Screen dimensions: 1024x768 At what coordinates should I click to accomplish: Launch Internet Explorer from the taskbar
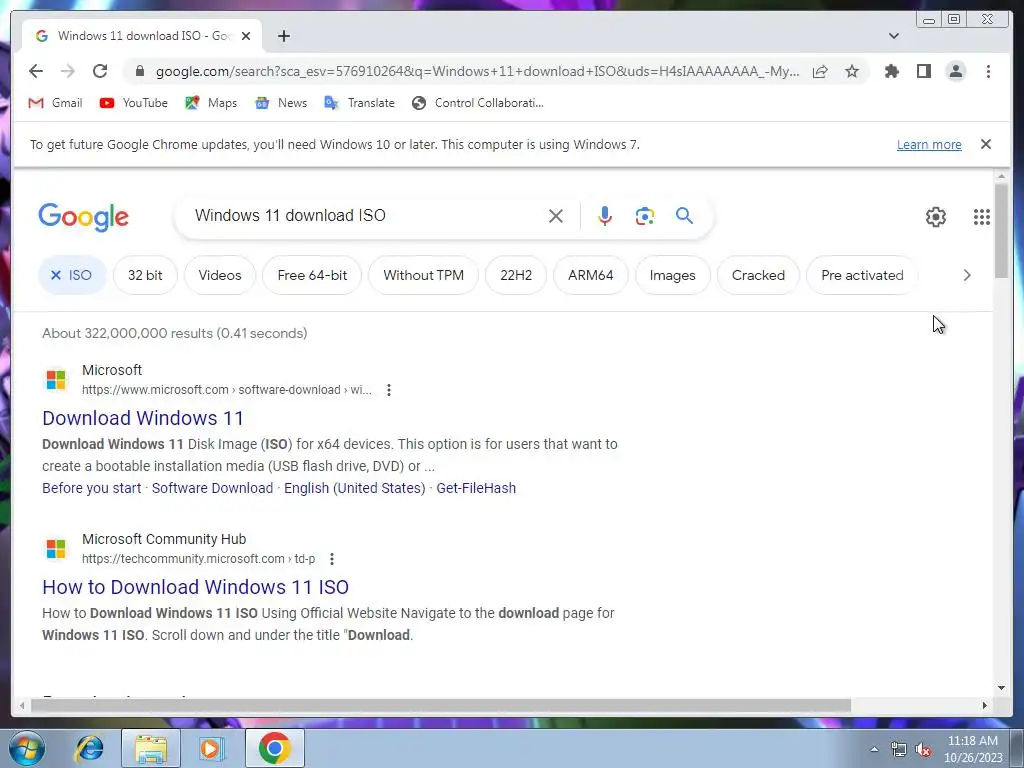click(89, 748)
